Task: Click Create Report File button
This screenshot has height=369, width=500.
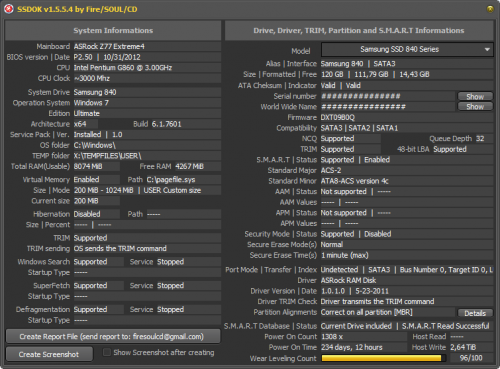Action: 113,337
